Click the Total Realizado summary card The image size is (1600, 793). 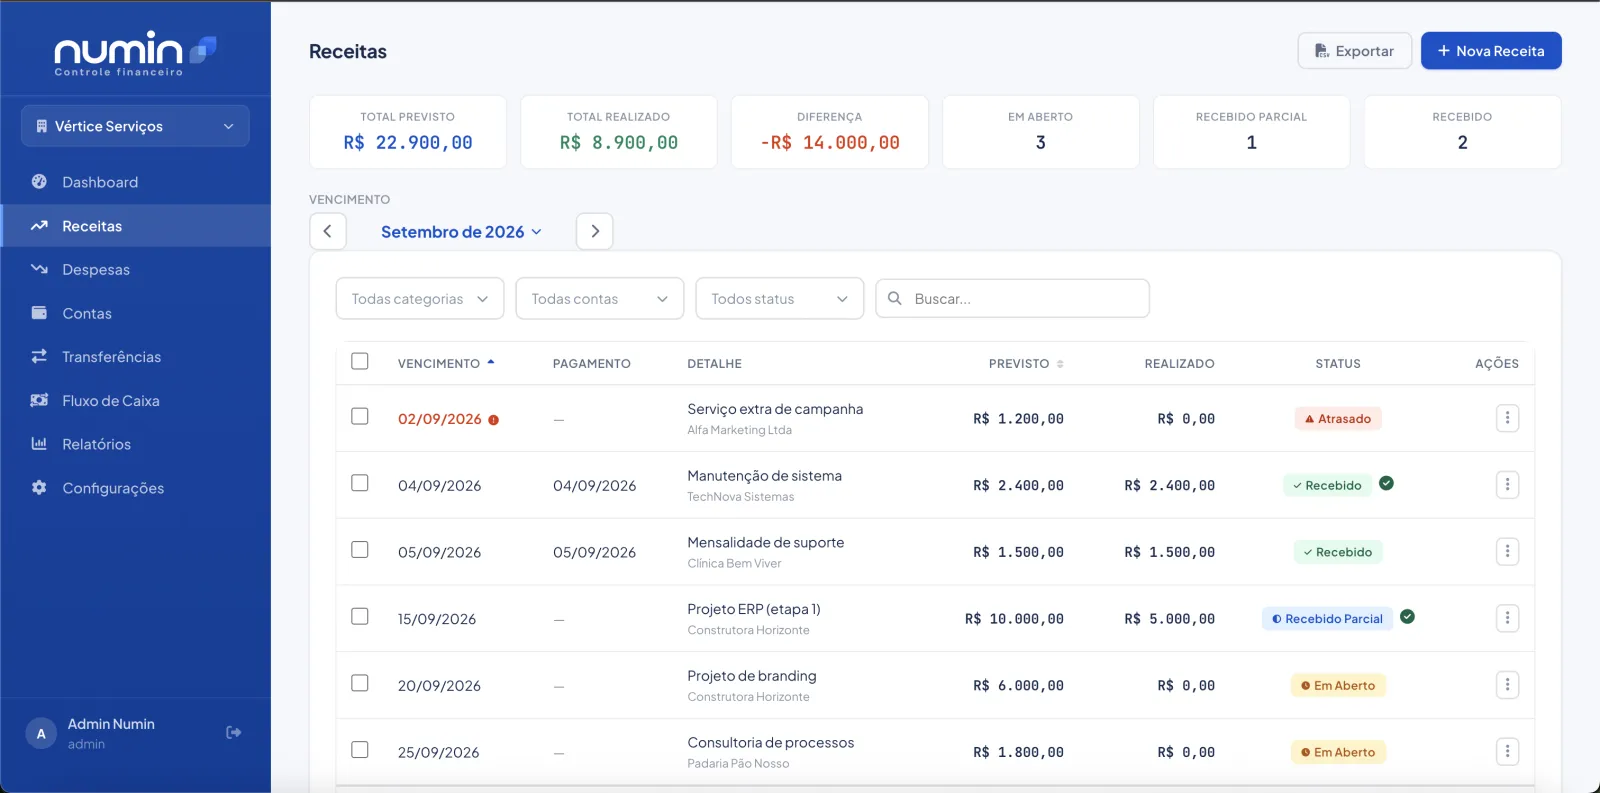click(619, 132)
